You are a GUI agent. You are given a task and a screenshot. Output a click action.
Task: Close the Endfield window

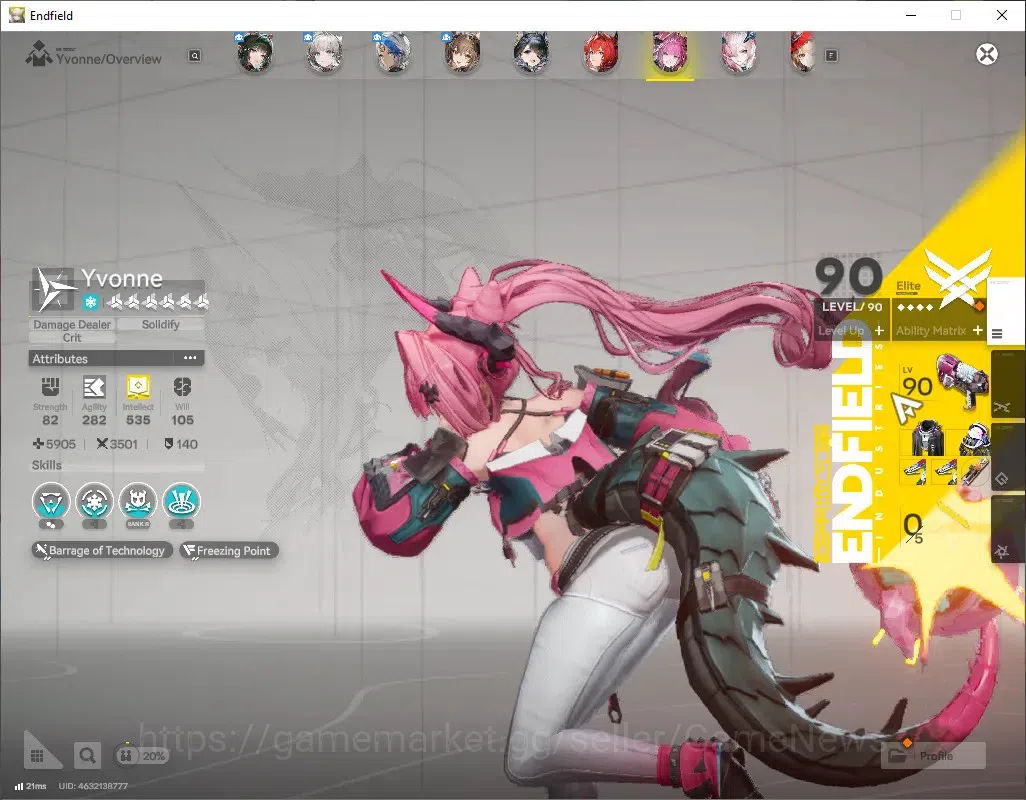[1002, 15]
